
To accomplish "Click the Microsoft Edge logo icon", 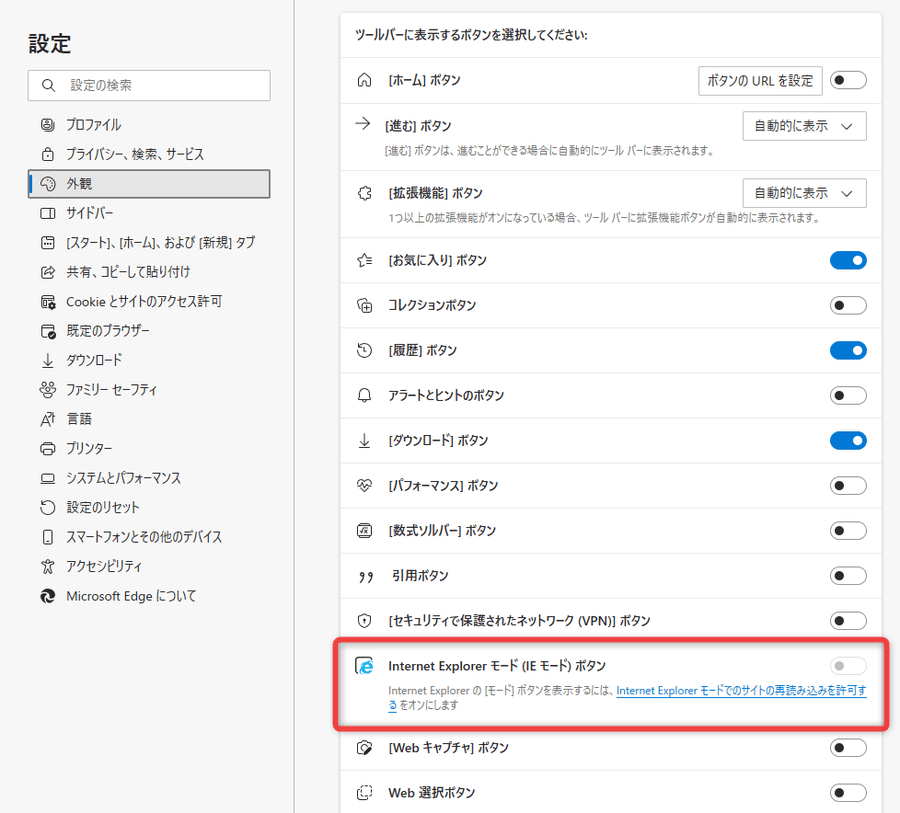I will click(48, 596).
